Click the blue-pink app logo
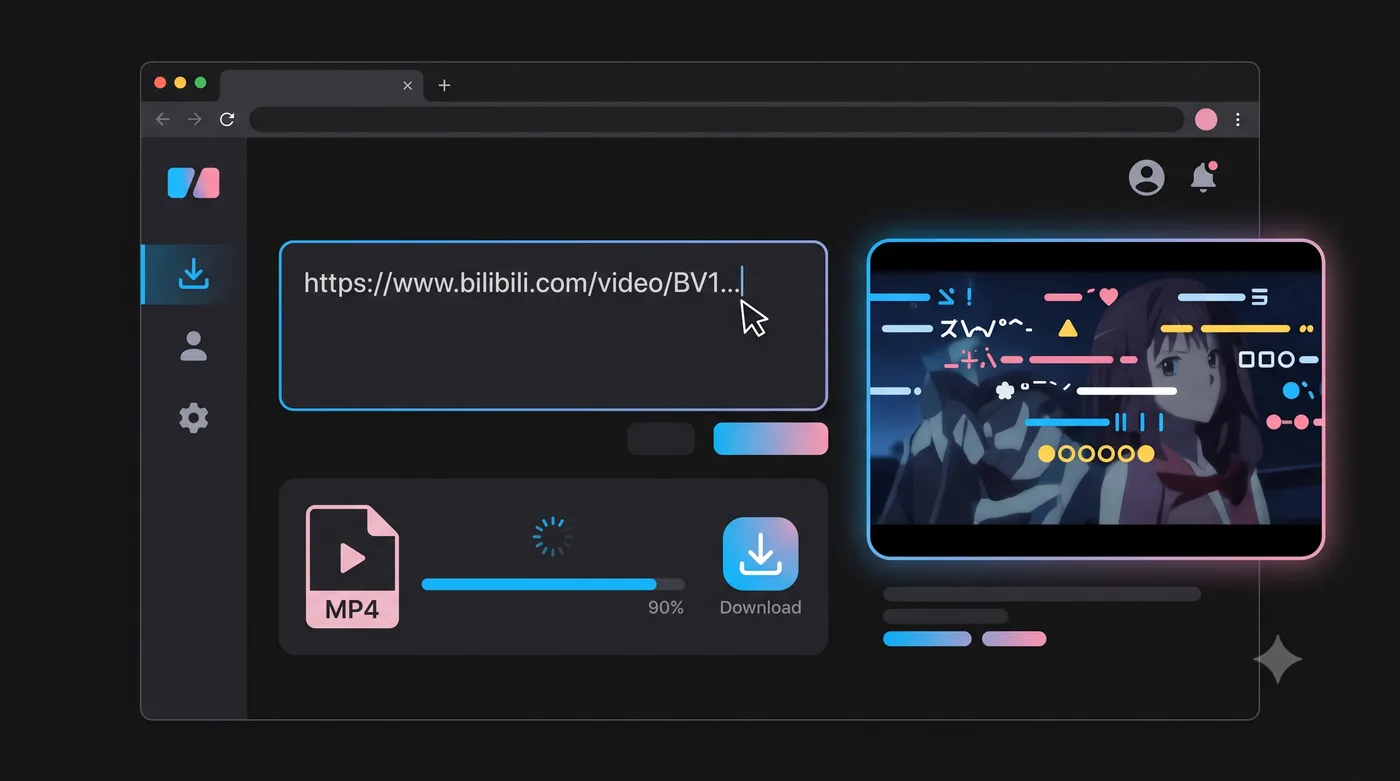Image resolution: width=1400 pixels, height=781 pixels. (x=193, y=183)
